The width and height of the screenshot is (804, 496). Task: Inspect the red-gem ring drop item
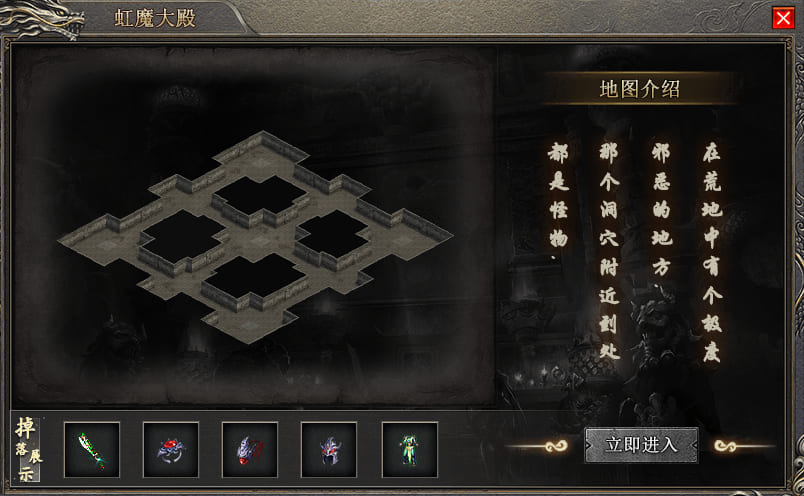click(171, 450)
